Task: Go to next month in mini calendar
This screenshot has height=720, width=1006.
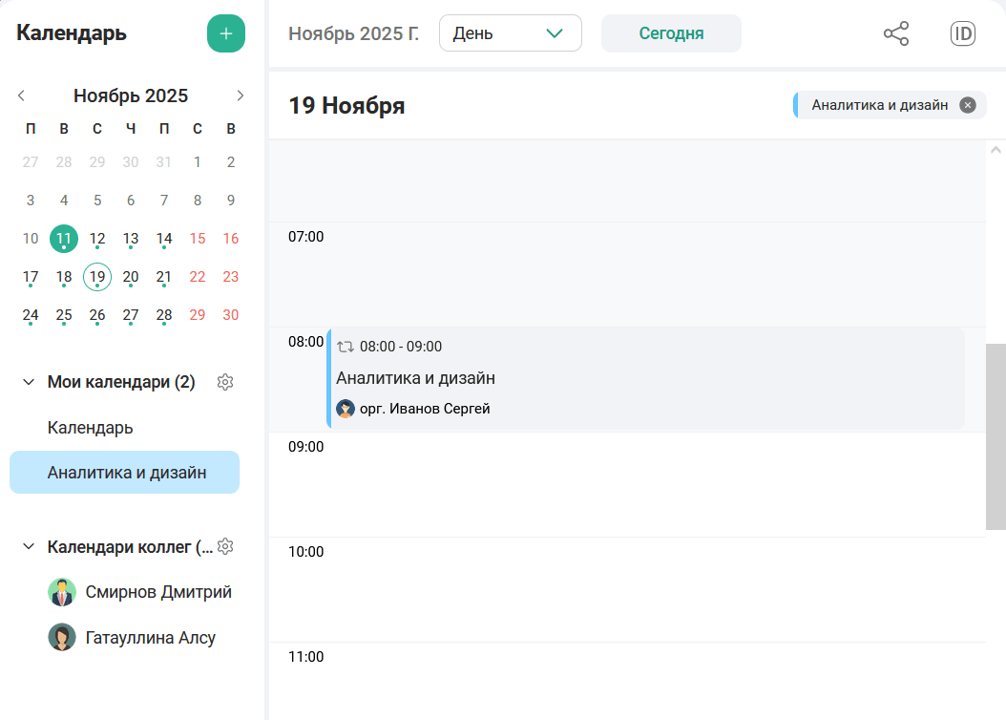Action: point(240,96)
